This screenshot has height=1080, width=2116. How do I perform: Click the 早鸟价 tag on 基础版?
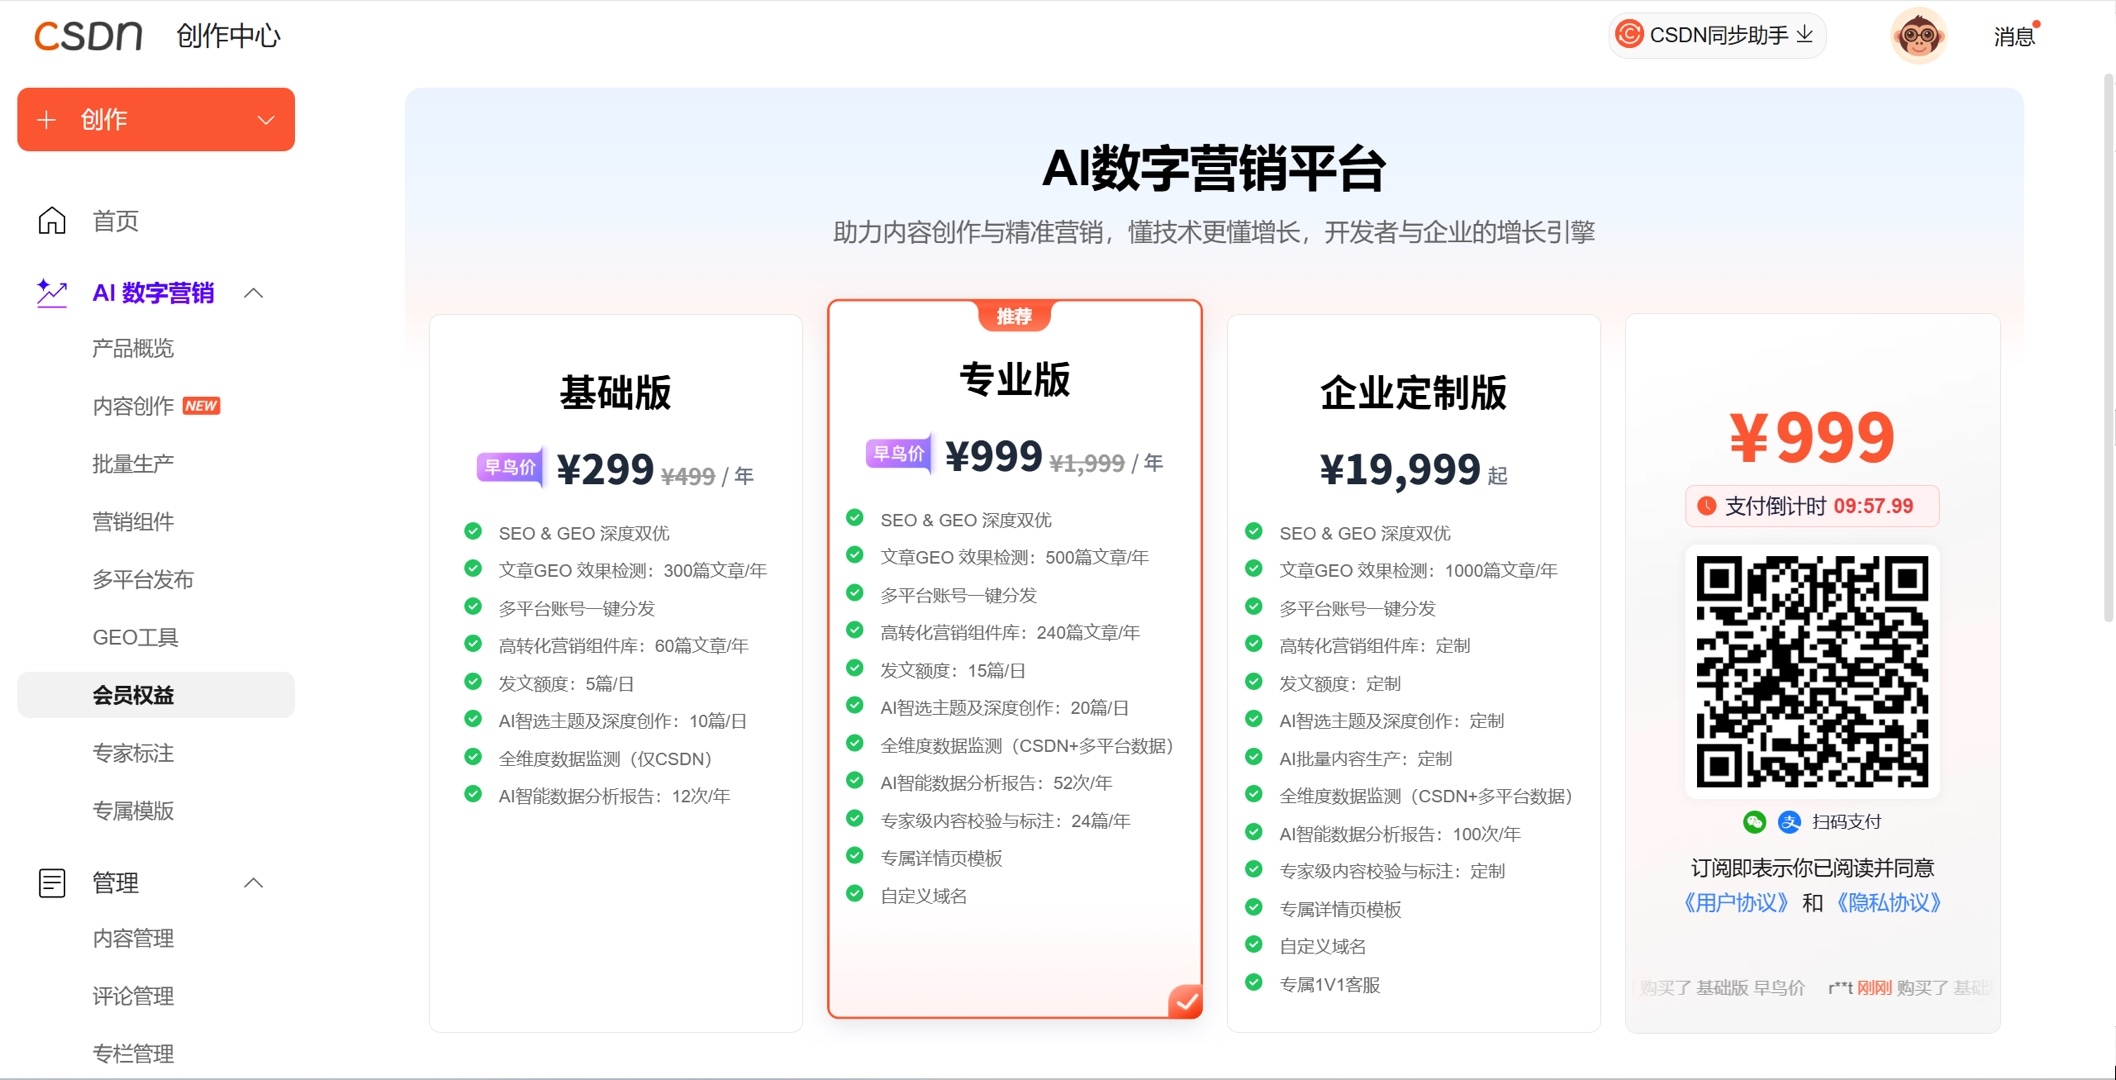511,466
